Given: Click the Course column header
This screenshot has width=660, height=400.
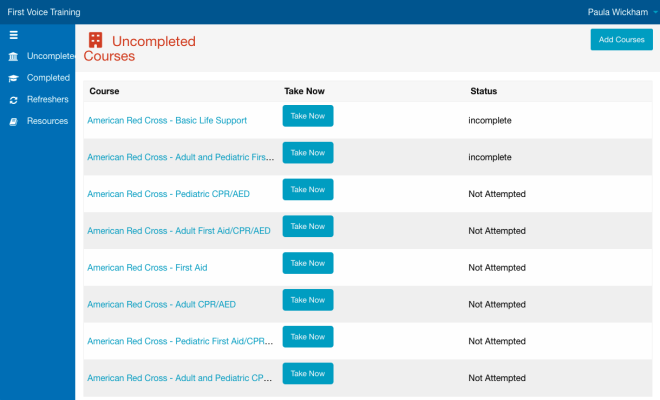Looking at the screenshot, I should pos(104,91).
